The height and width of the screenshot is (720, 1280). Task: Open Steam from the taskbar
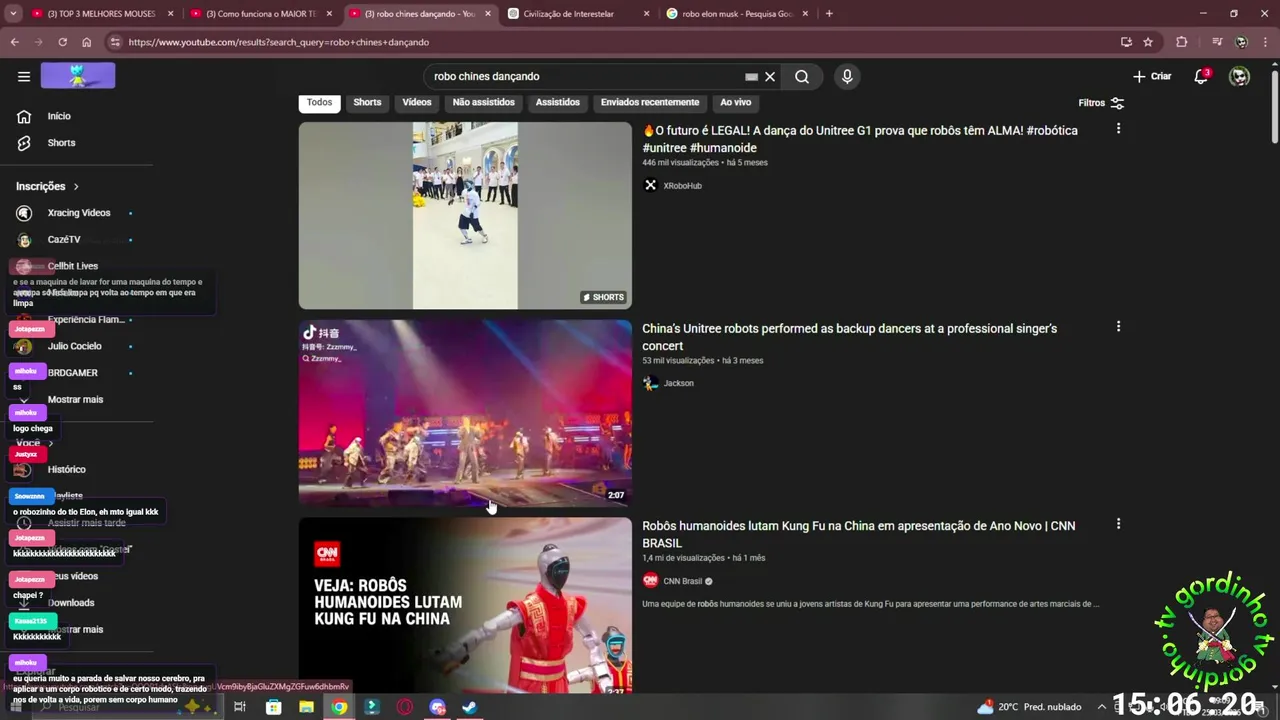tap(470, 707)
